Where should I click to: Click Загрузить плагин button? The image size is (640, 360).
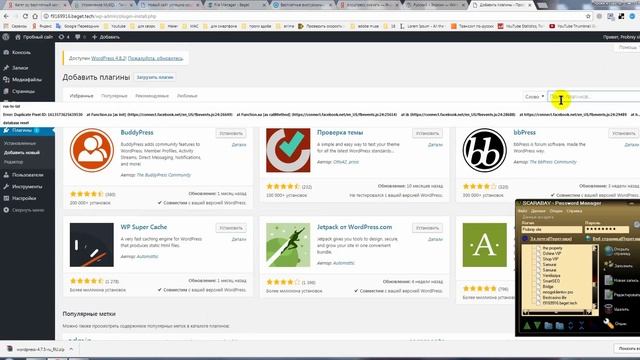155,77
